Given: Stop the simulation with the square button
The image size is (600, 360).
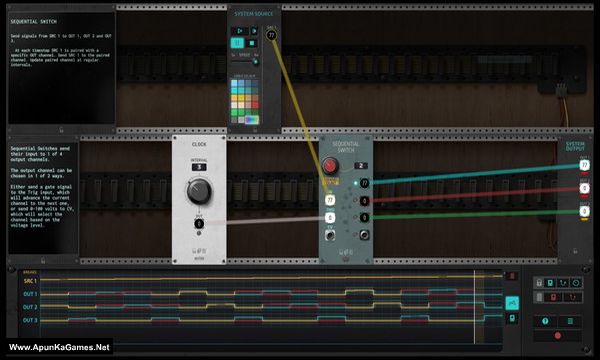Looking at the screenshot, I should (x=251, y=43).
